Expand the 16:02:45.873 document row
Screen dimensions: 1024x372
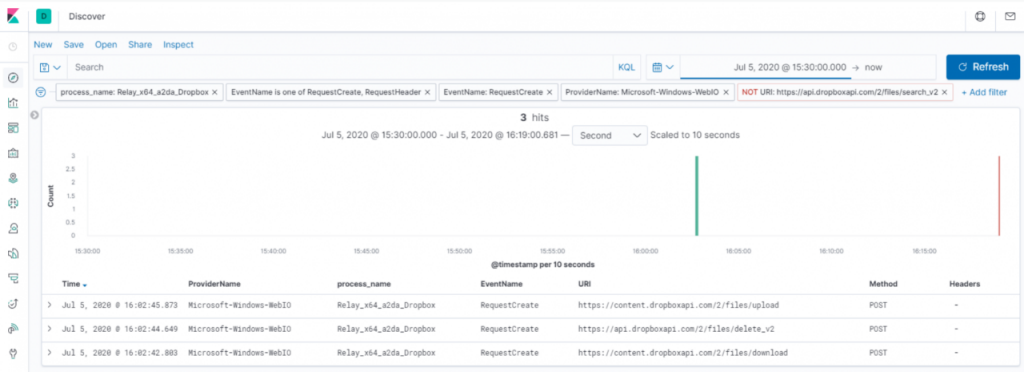[50, 305]
